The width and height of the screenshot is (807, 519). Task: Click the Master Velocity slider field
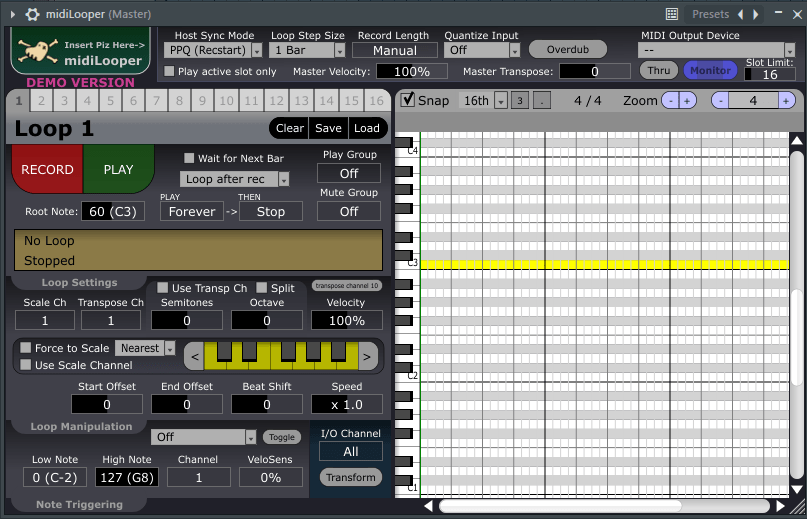click(x=411, y=71)
